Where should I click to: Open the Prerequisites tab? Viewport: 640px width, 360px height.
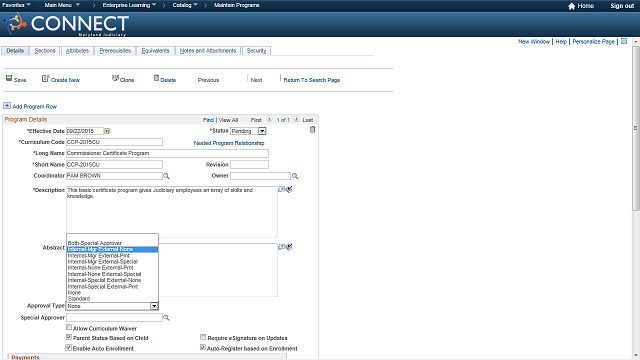click(115, 51)
